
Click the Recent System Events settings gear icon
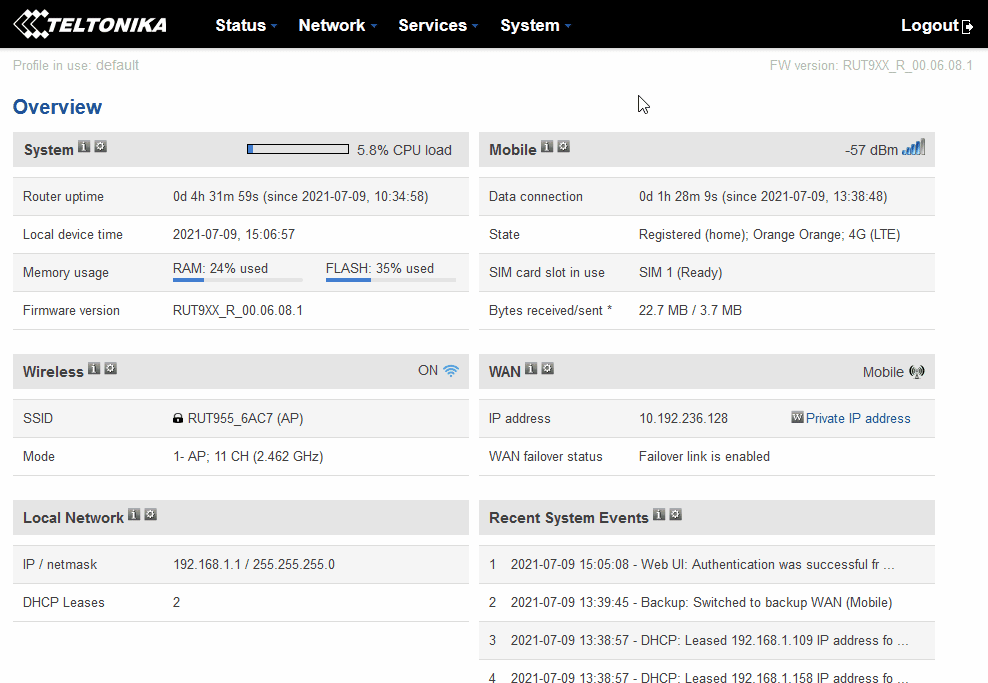pyautogui.click(x=675, y=515)
